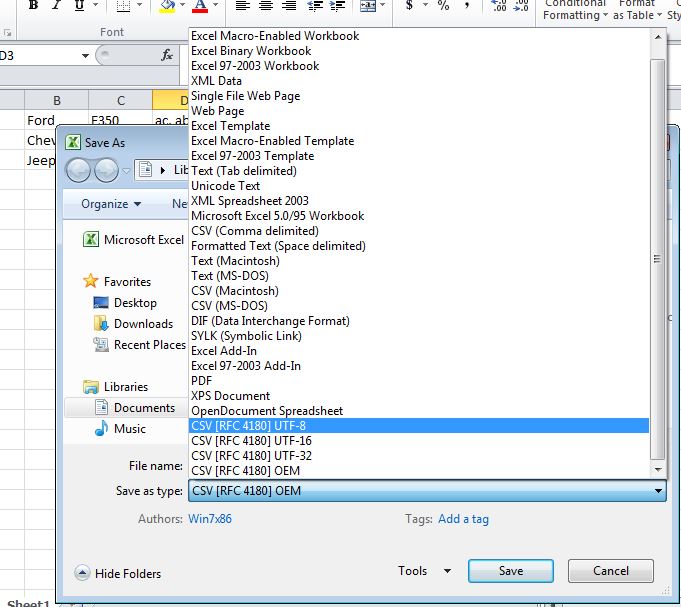Apply percent style format
Viewport: 681px width, 607px height.
point(443,5)
